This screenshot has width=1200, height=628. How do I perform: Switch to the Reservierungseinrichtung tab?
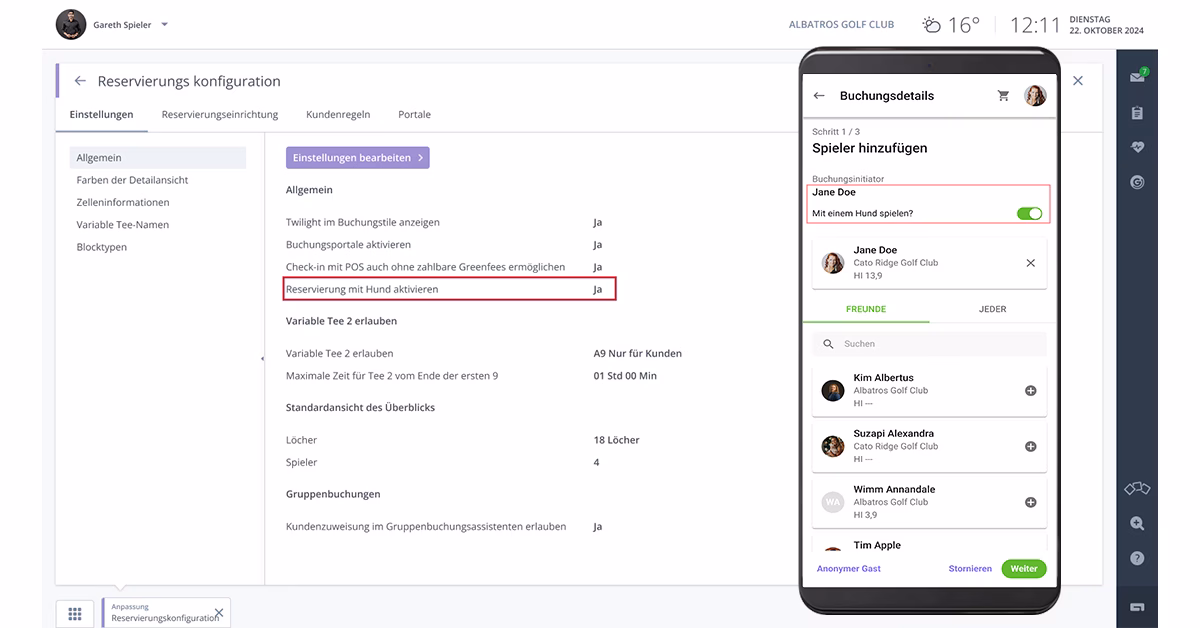[220, 115]
